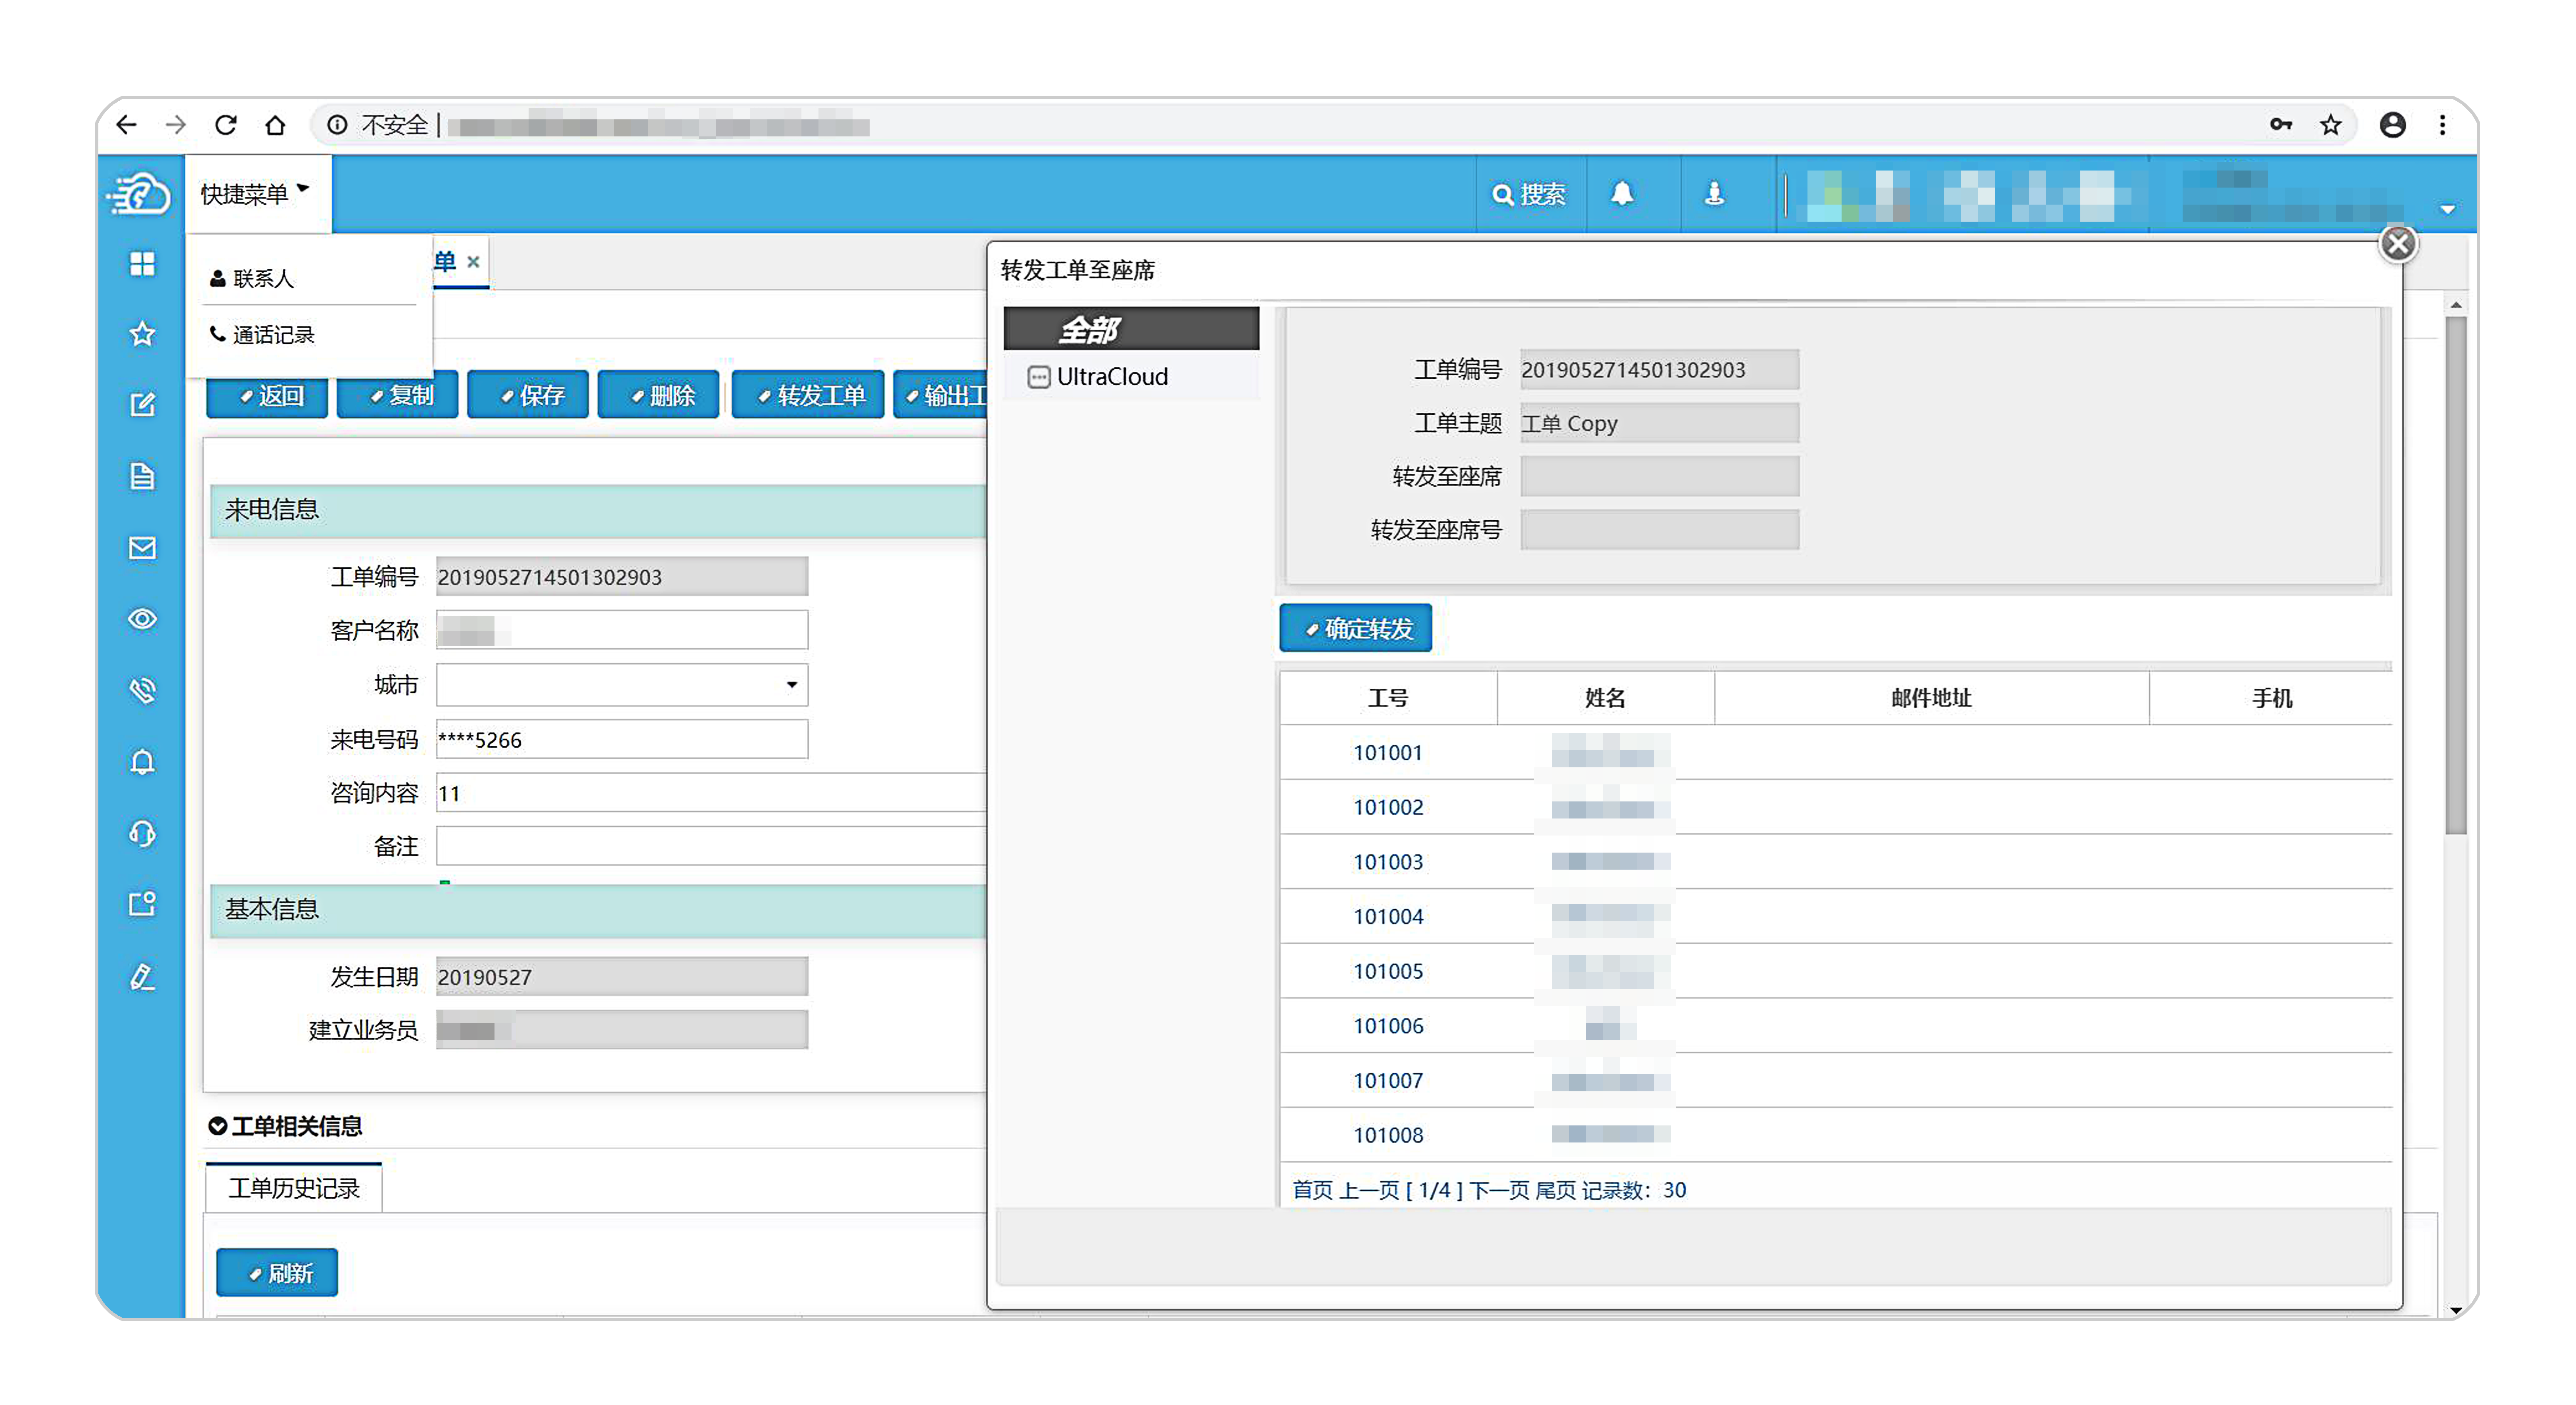The image size is (2576, 1405).
Task: Click the 返回 button
Action: coord(267,395)
